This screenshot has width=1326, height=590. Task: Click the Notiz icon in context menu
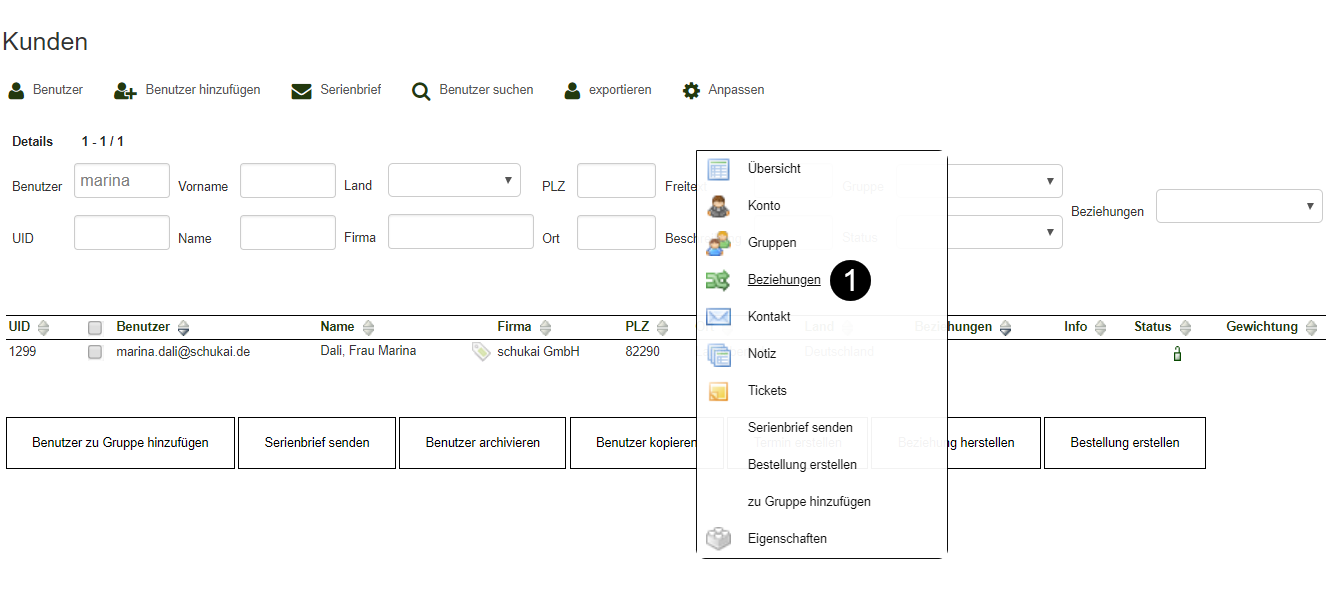pos(718,354)
